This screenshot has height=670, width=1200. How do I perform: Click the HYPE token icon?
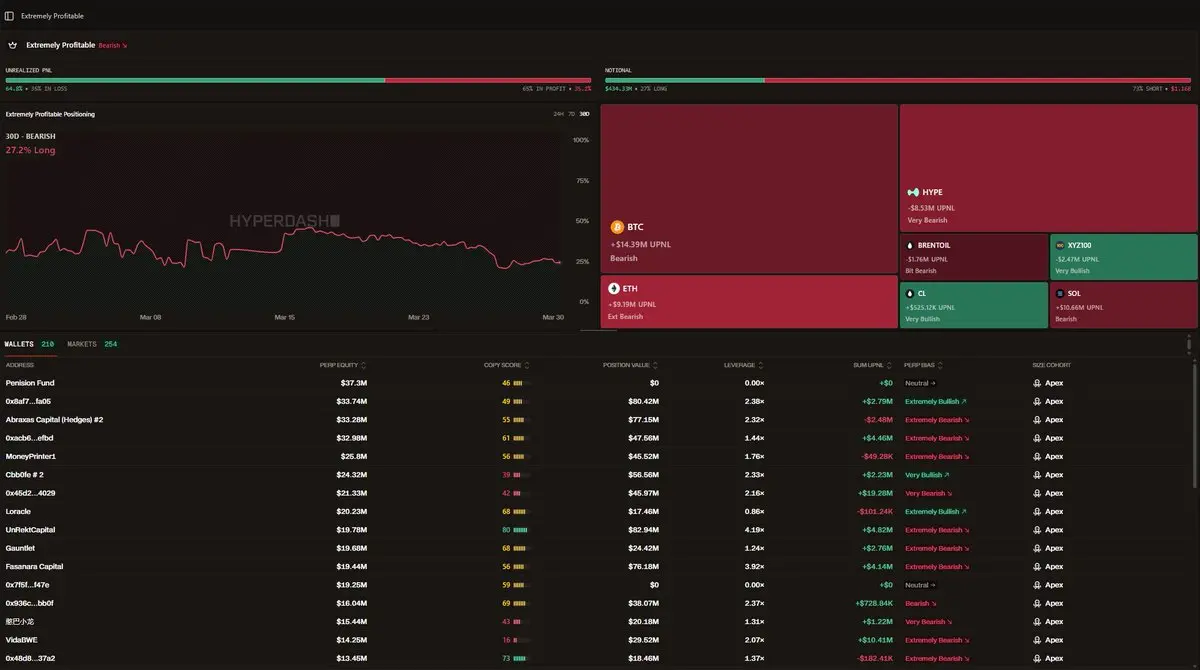913,192
